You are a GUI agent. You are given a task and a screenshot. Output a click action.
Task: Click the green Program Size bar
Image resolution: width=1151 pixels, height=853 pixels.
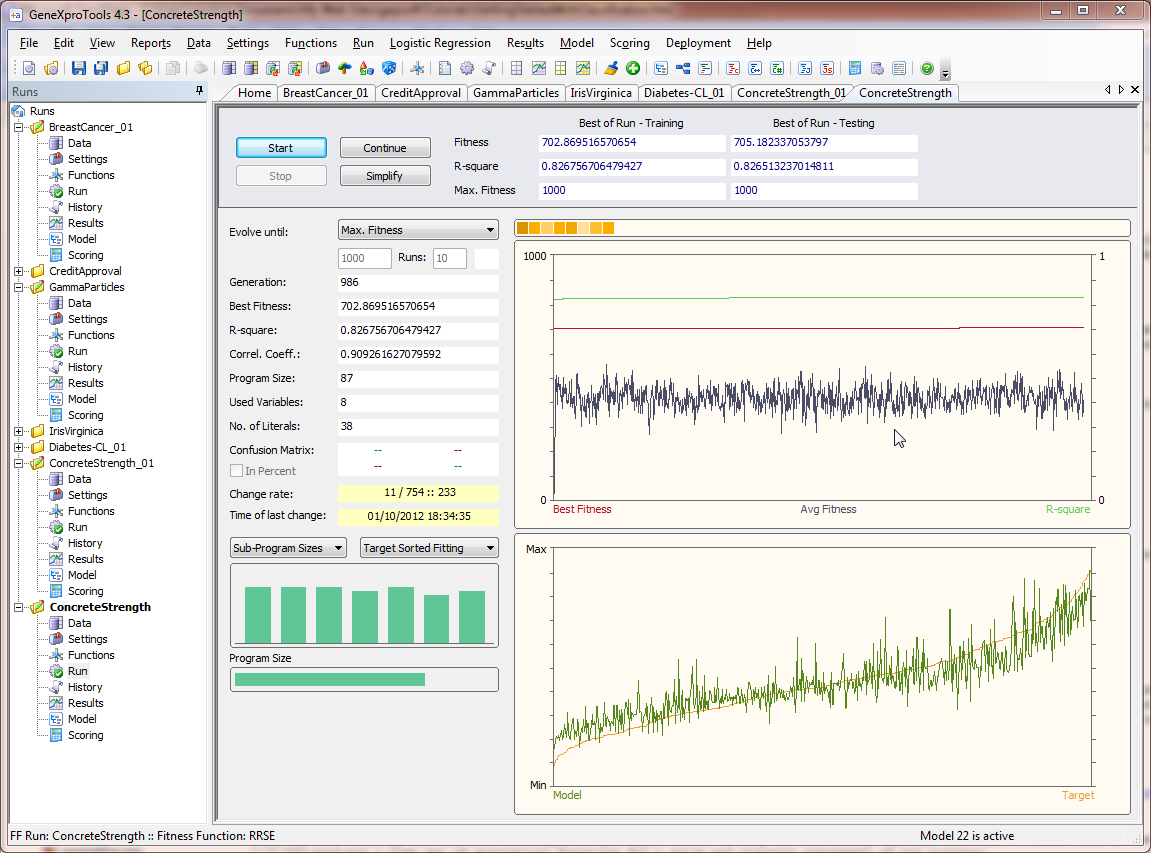point(330,680)
